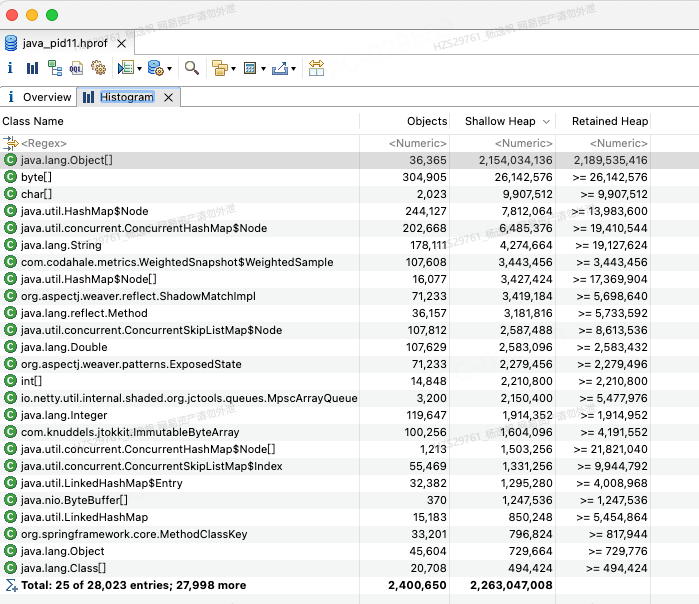This screenshot has width=699, height=604.
Task: Open dropdown arrow next to calculator icon
Action: [x=263, y=69]
